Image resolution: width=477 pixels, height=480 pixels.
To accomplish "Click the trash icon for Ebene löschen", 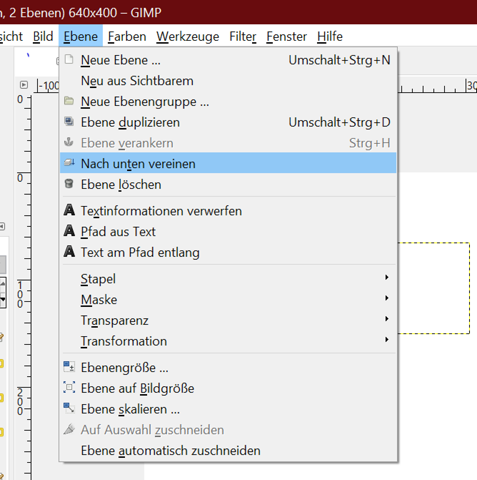I will (69, 184).
